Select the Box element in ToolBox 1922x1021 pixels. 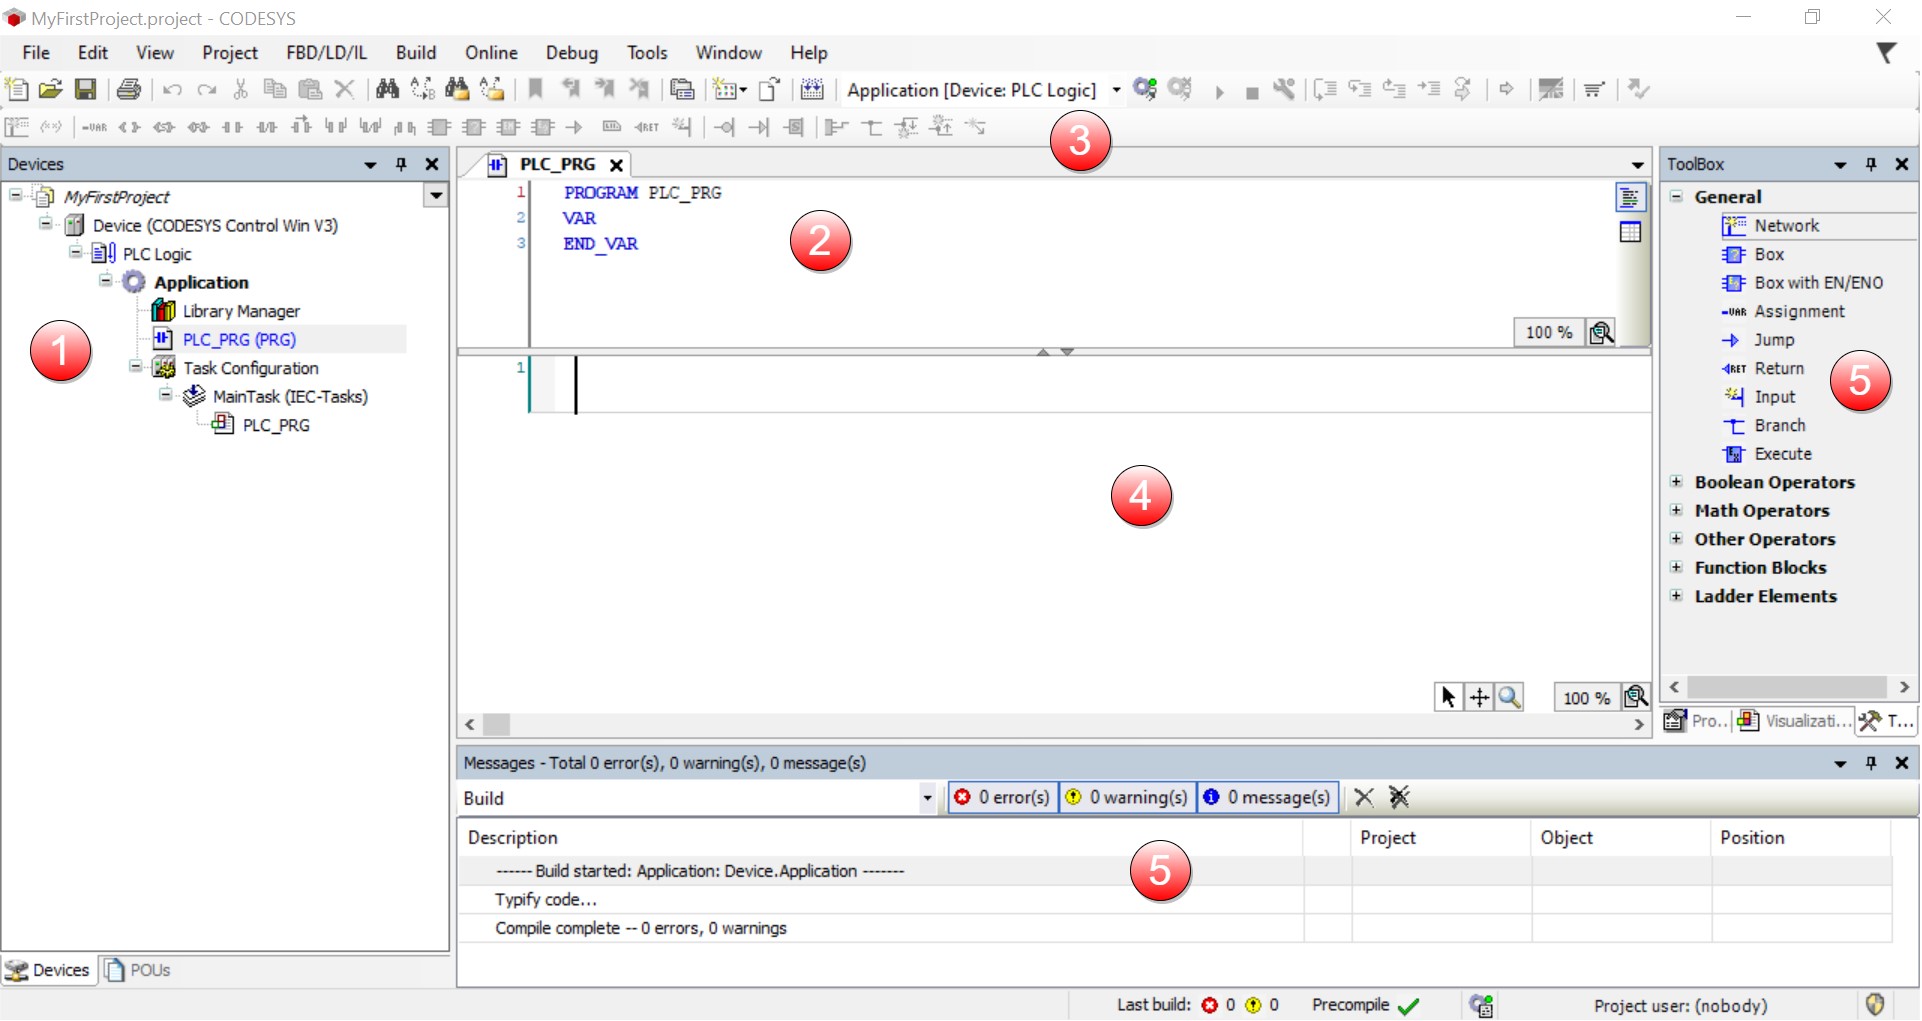[1768, 255]
